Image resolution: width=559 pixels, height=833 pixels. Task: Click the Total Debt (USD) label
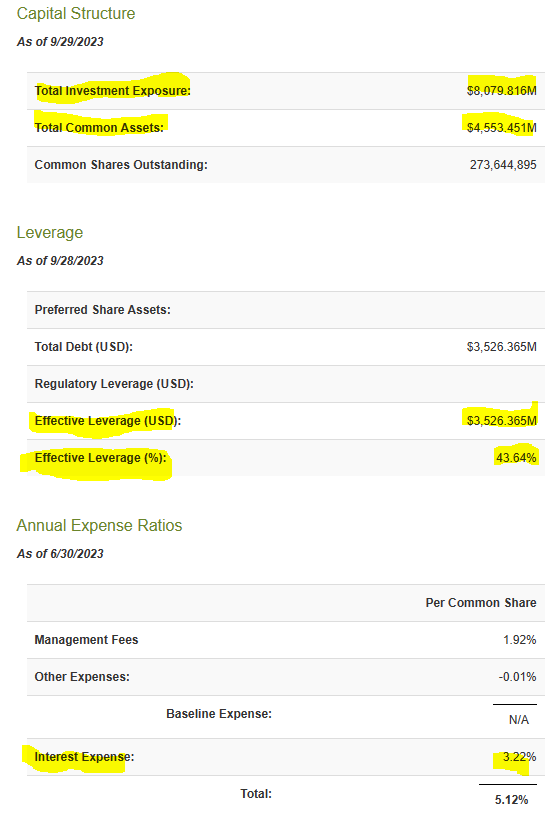click(x=83, y=347)
